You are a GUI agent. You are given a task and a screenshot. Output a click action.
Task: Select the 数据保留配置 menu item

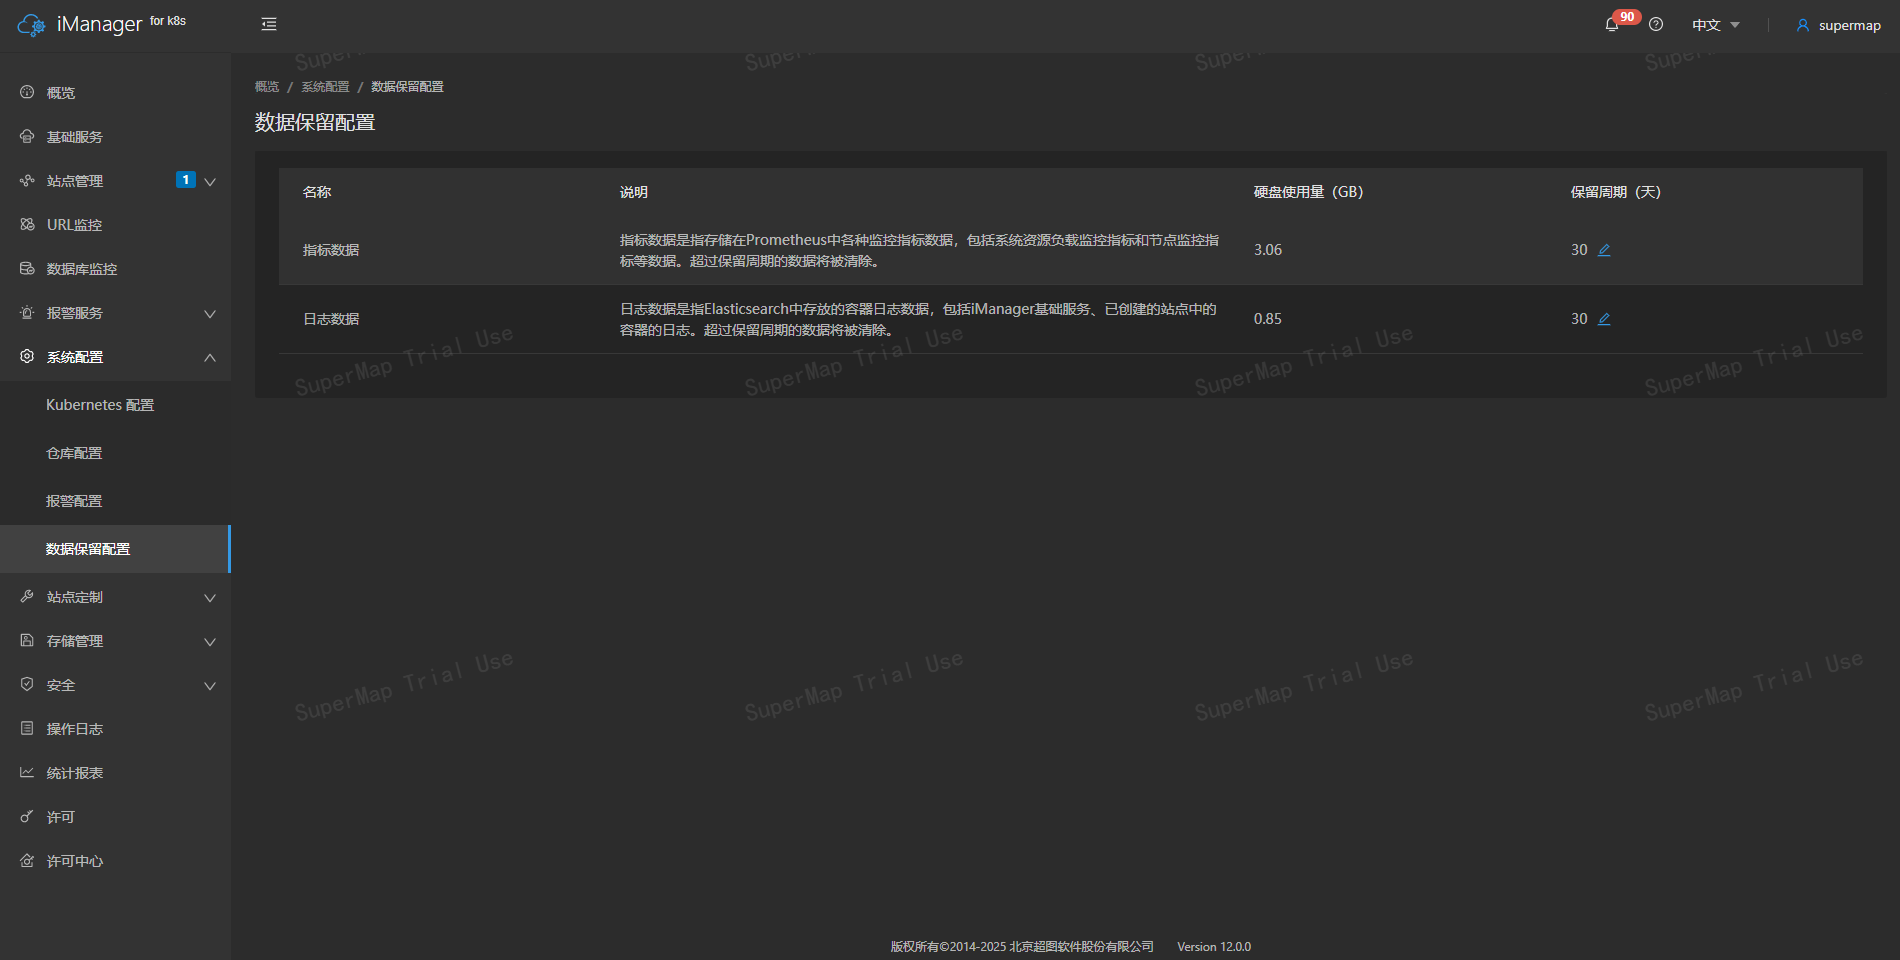115,549
